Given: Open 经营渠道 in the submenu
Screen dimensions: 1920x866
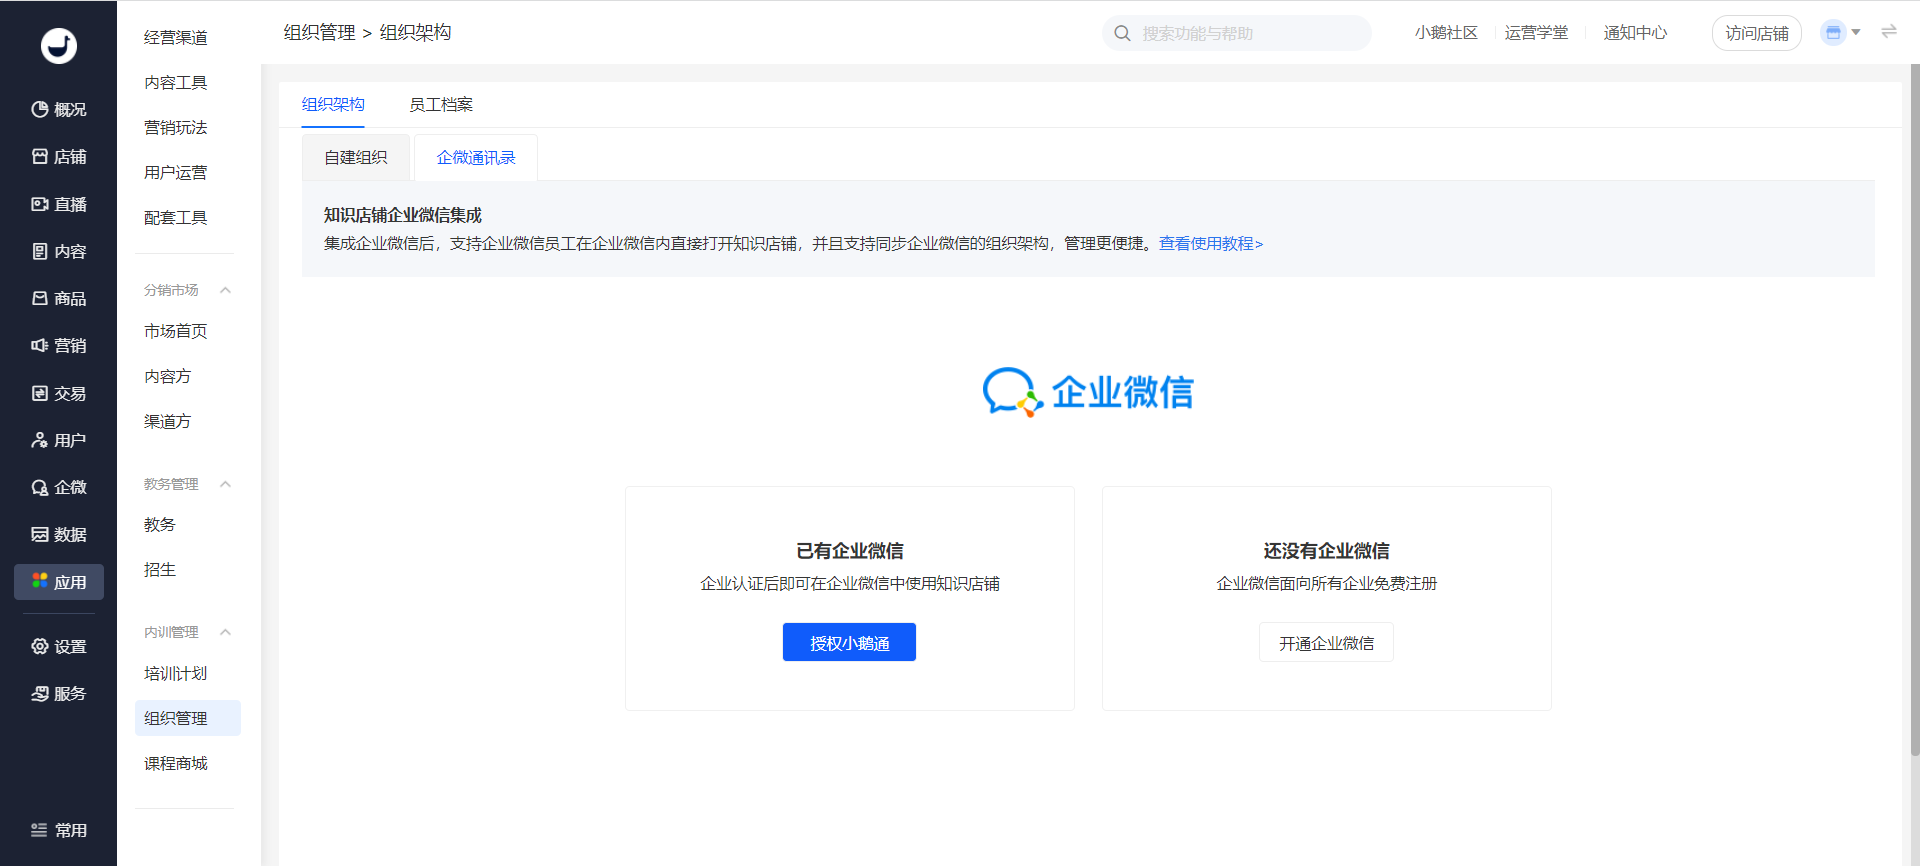Looking at the screenshot, I should pyautogui.click(x=176, y=37).
